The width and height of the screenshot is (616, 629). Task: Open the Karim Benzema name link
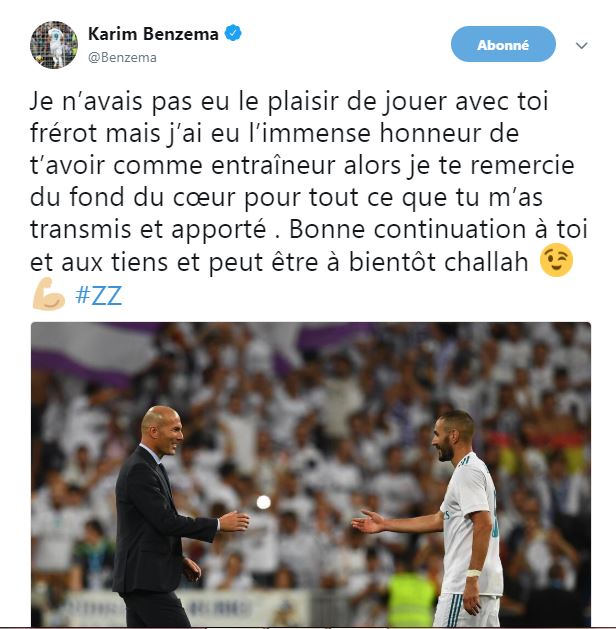[x=153, y=34]
